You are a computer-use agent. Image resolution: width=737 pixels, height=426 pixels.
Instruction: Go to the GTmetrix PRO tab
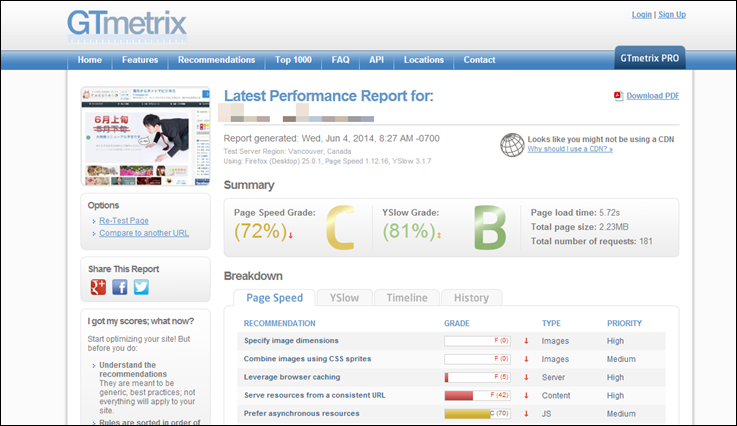coord(650,59)
